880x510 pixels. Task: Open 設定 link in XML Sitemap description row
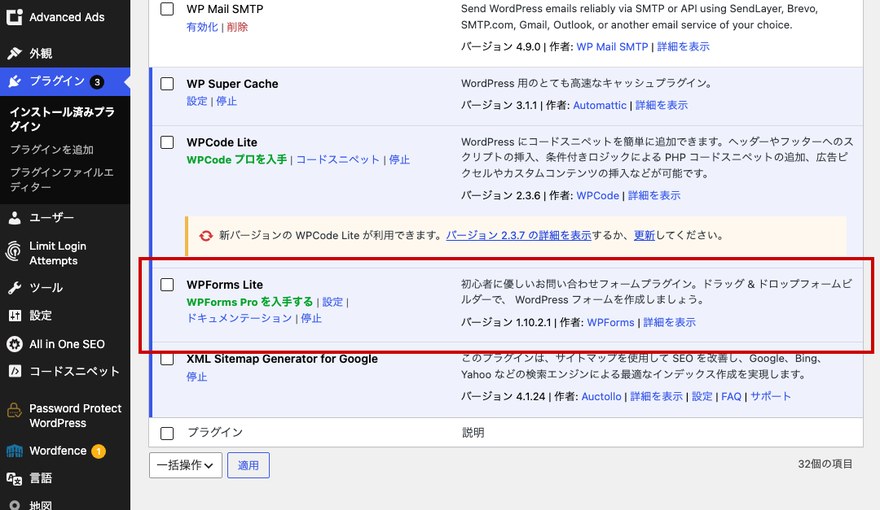702,397
